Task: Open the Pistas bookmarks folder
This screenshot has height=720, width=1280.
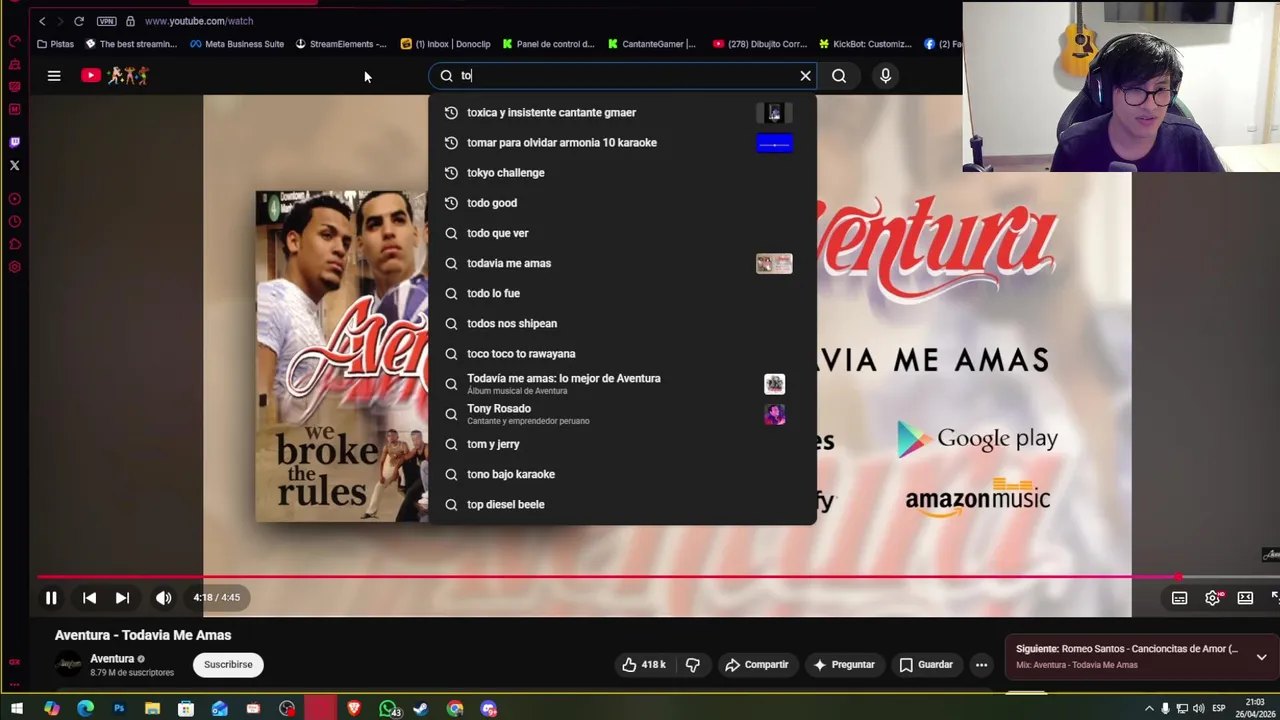Action: [x=55, y=44]
